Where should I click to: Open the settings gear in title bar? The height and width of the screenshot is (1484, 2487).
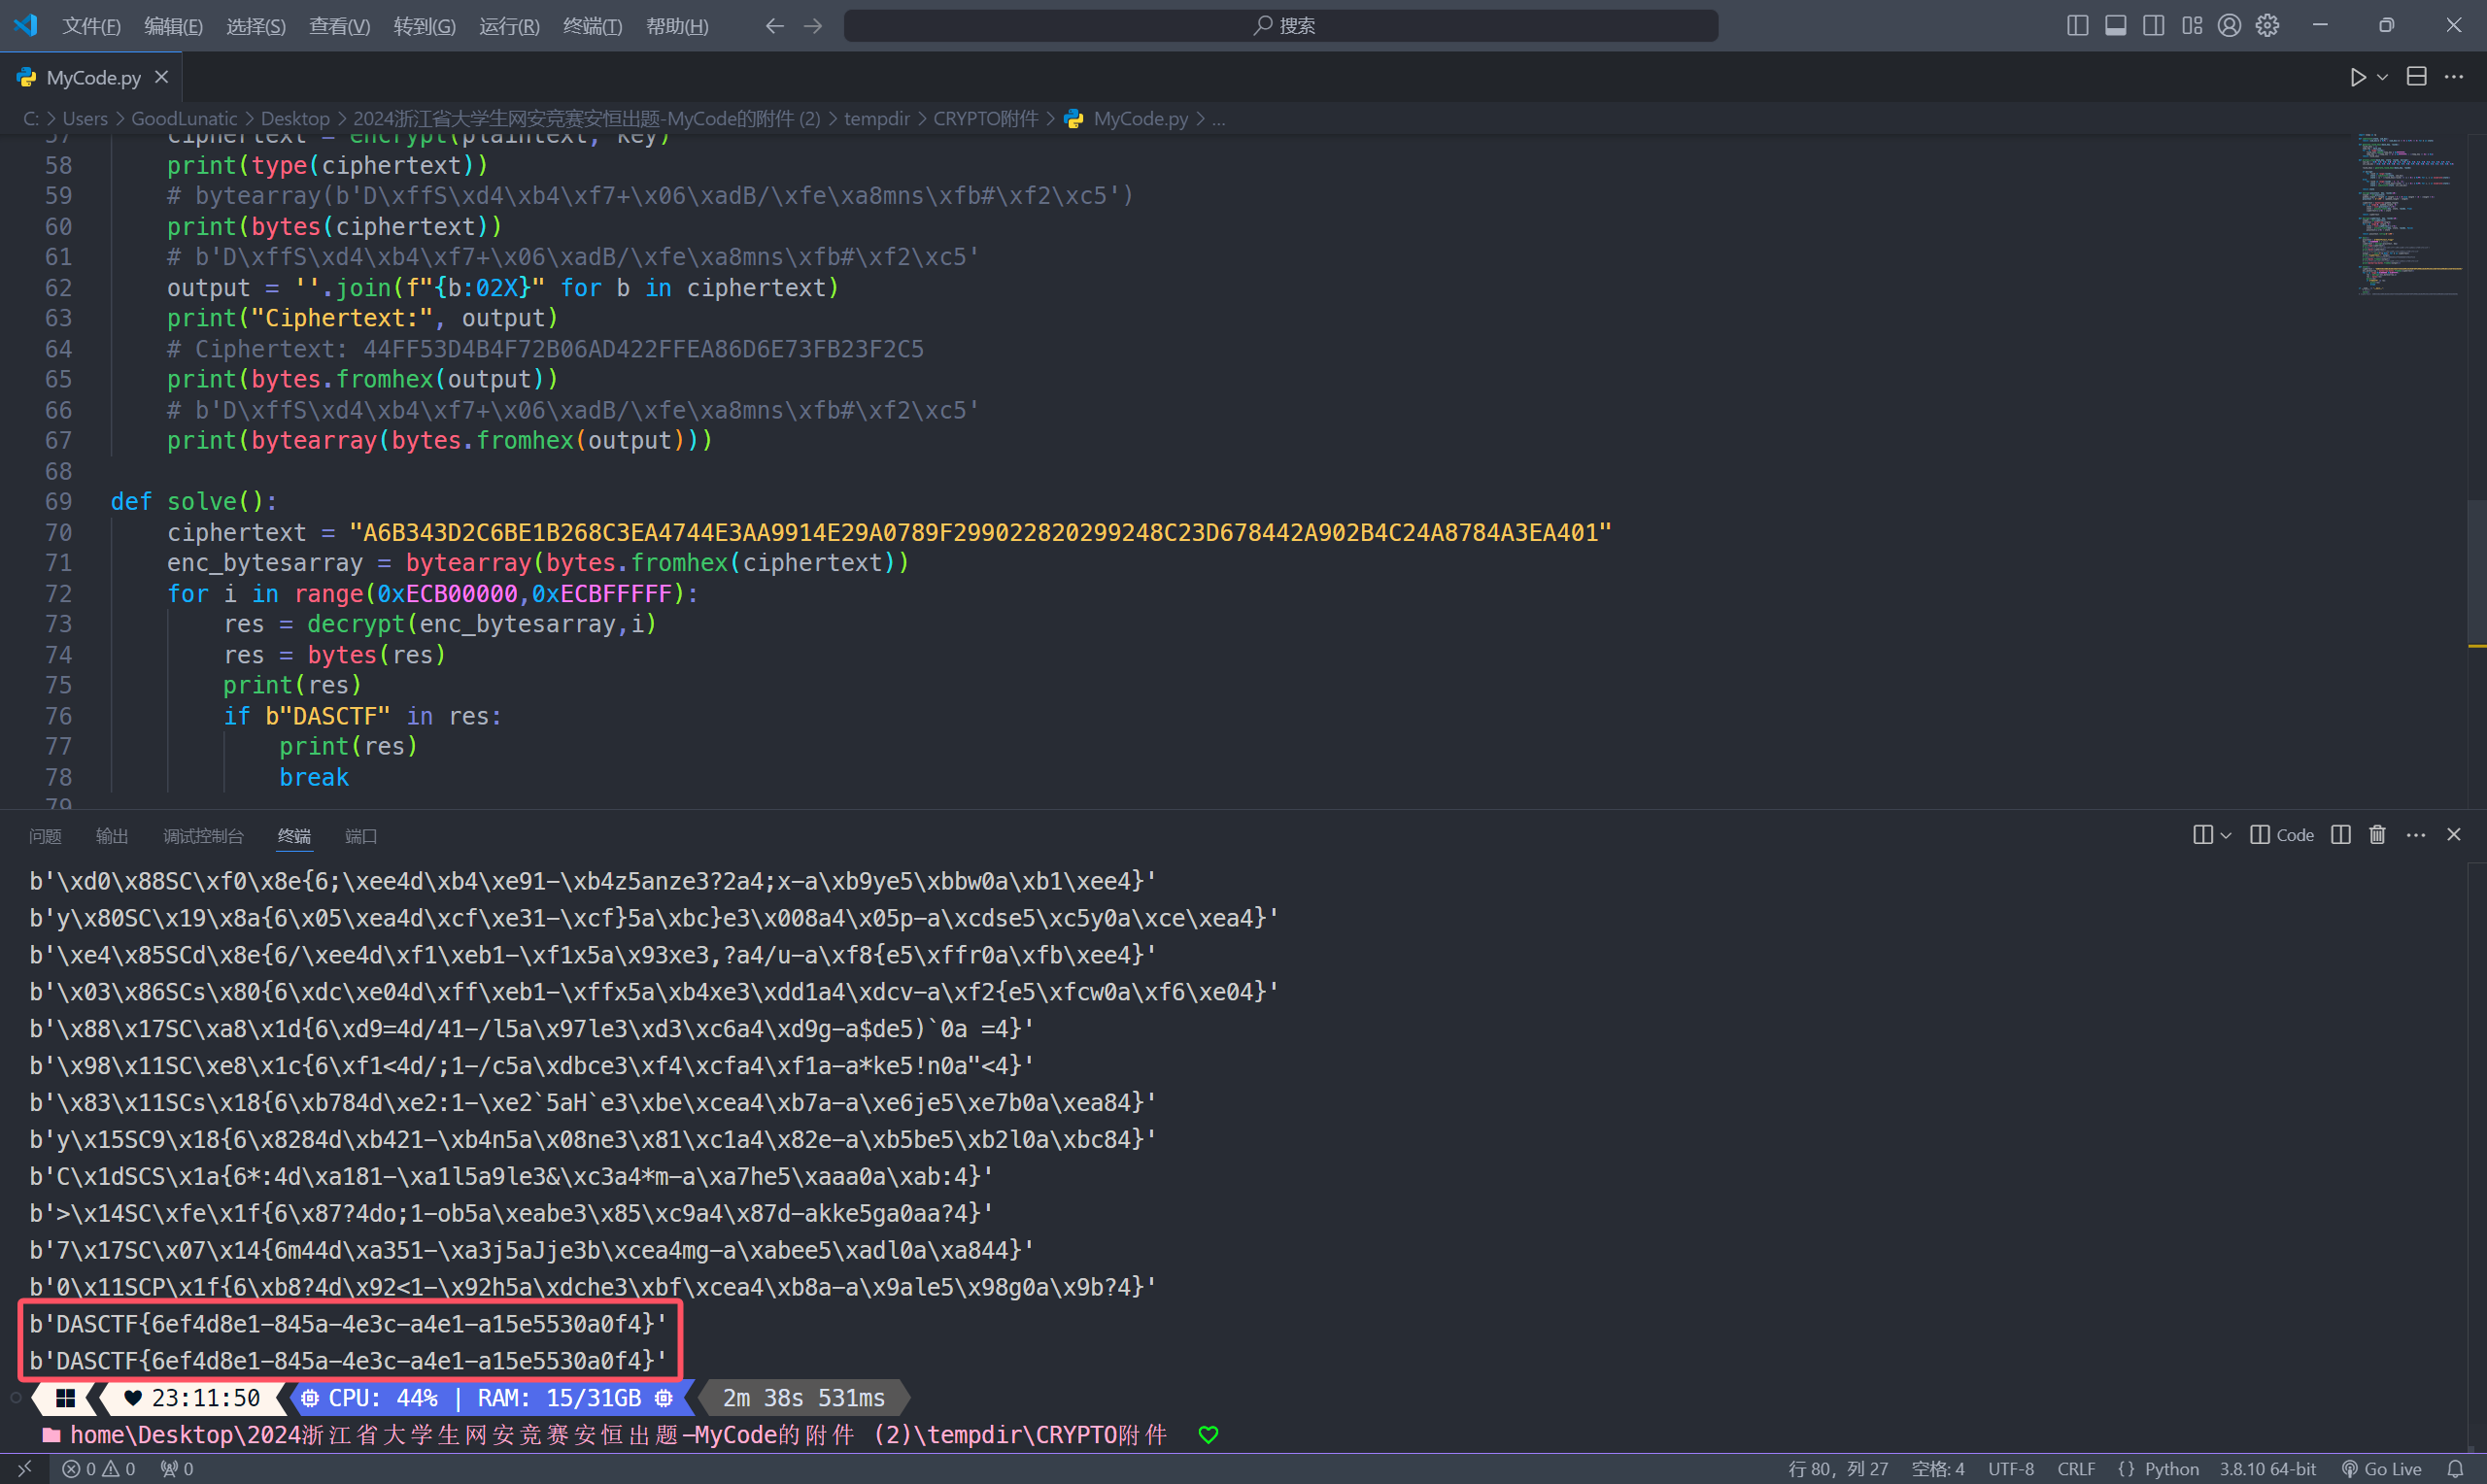tap(2267, 26)
